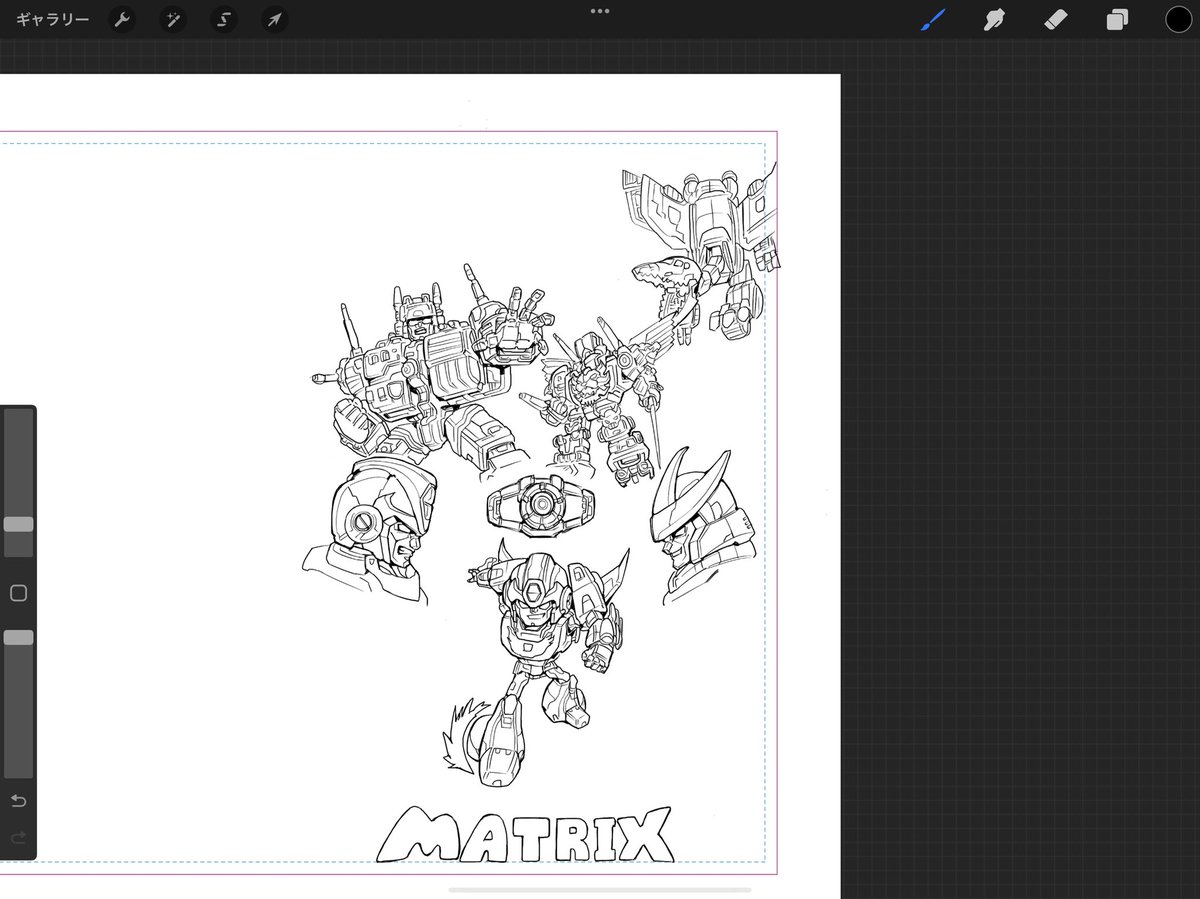This screenshot has width=1200, height=899.
Task: Select the Transform arrow tool
Action: click(274, 20)
